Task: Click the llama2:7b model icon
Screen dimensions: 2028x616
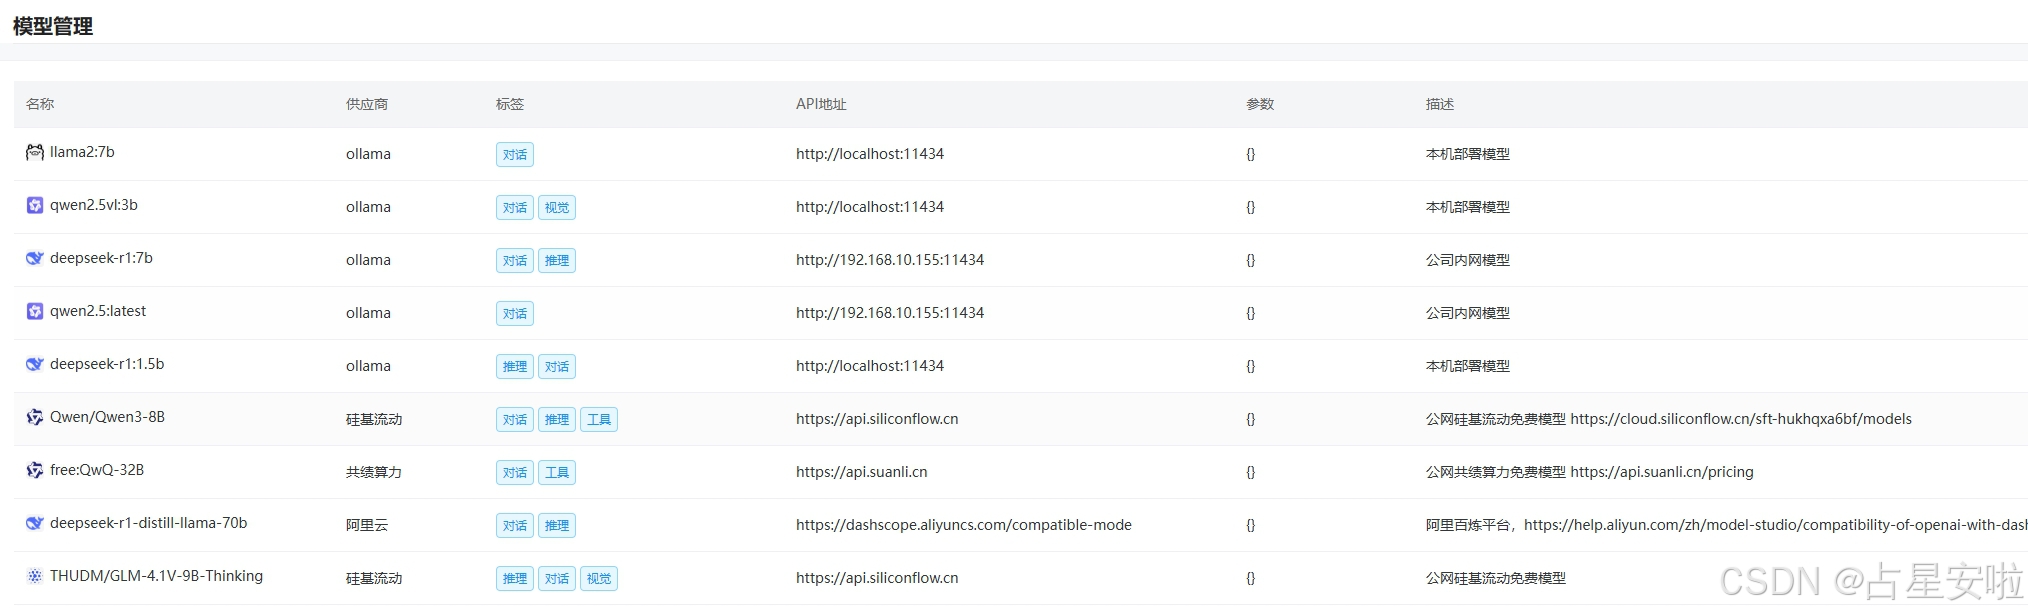Action: click(35, 152)
